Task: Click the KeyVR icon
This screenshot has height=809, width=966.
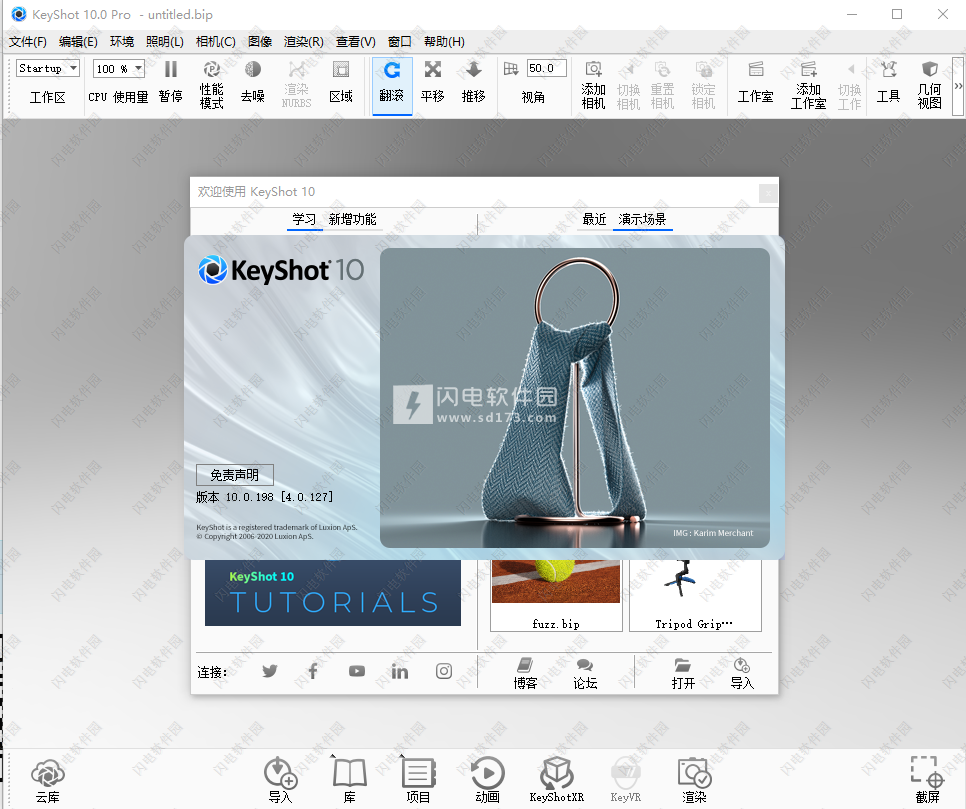Action: 625,781
